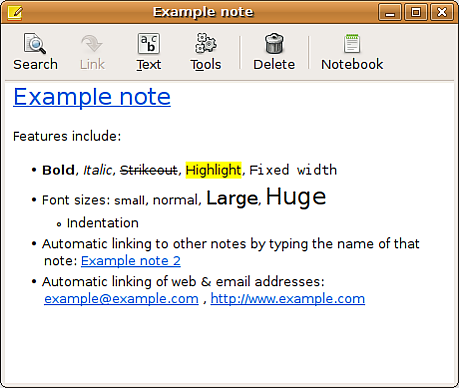
Task: Follow the 'Example note 2' link
Action: point(131,261)
